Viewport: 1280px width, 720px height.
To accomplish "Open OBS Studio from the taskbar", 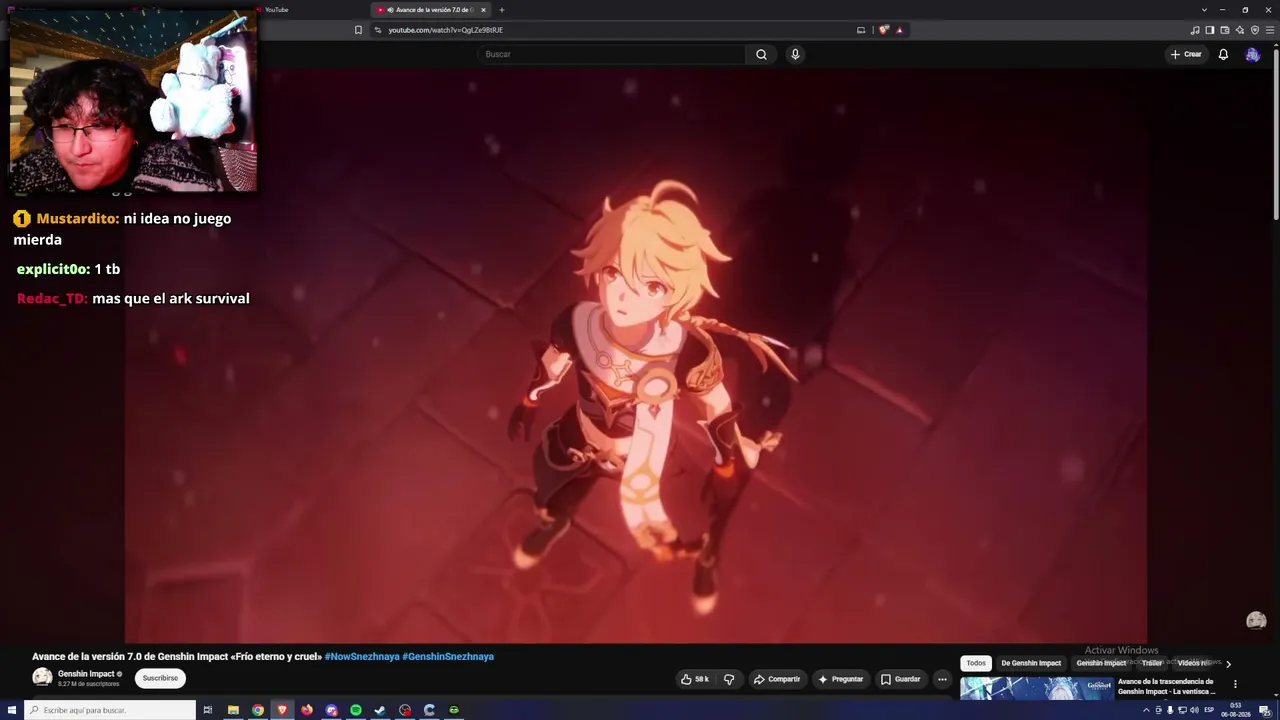I will pyautogui.click(x=405, y=710).
